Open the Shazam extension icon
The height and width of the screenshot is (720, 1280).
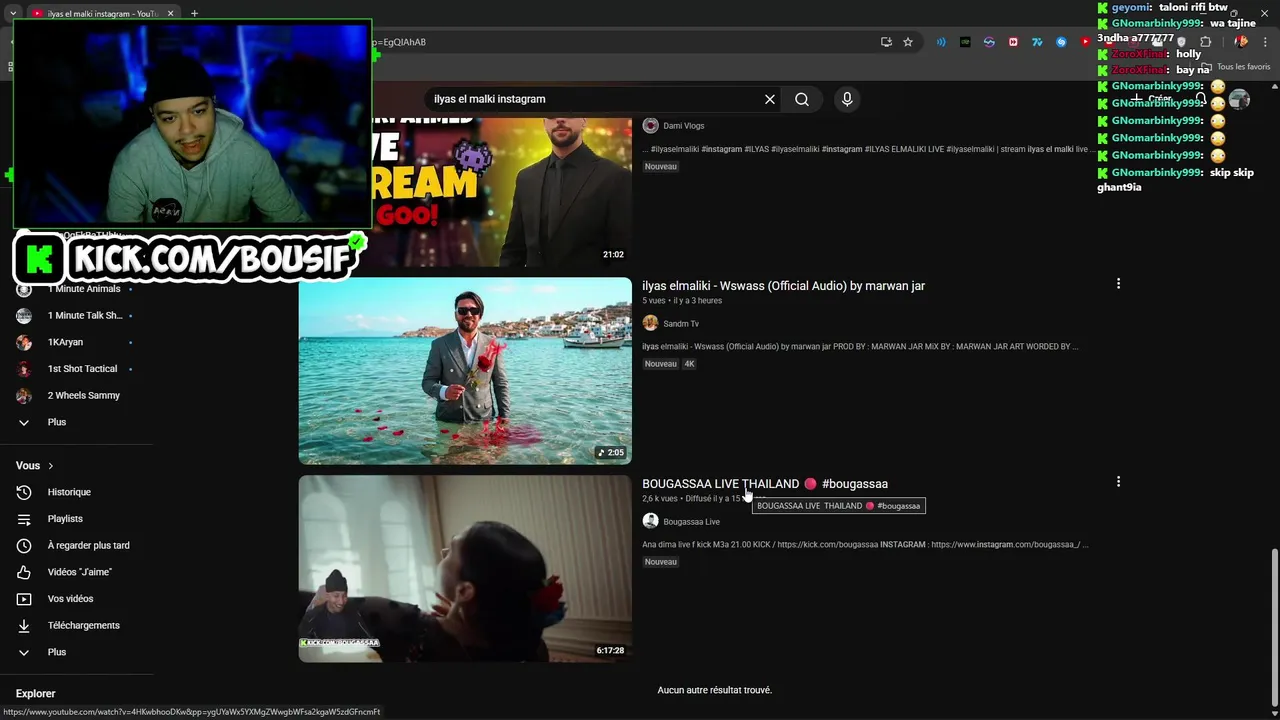click(1061, 42)
